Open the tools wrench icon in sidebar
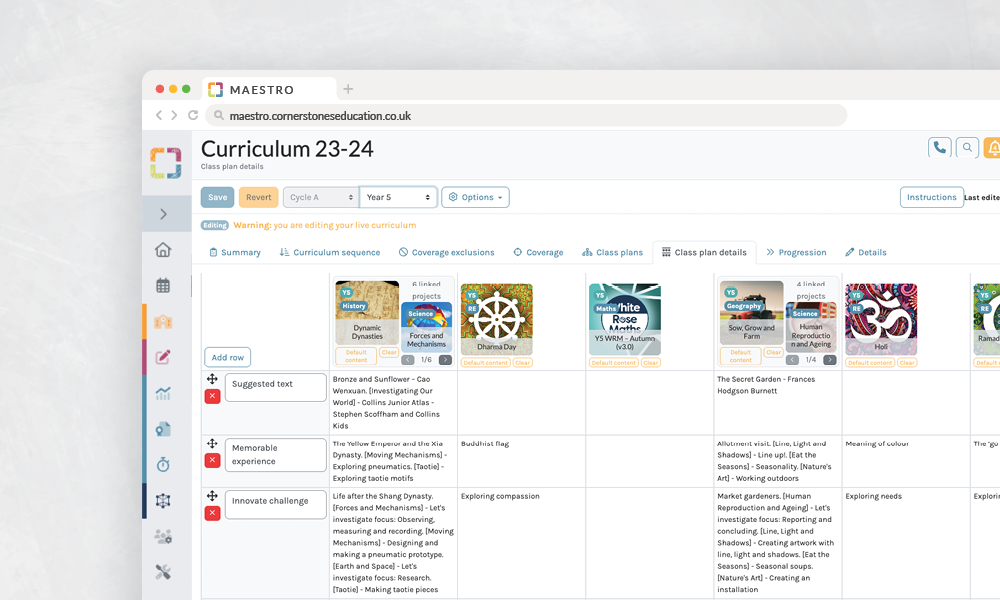The height and width of the screenshot is (600, 1000). coord(163,572)
